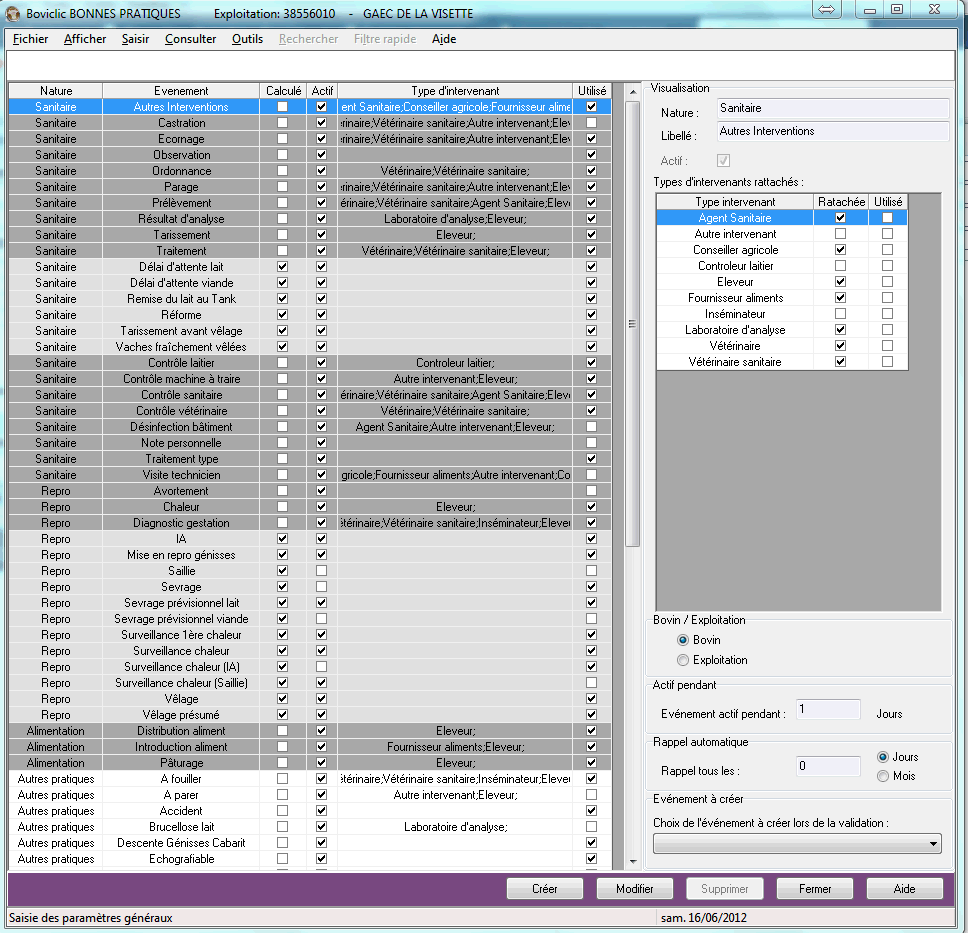Select the Mise en repro génisses row
Viewport: 968px width, 933px height.
coord(310,555)
